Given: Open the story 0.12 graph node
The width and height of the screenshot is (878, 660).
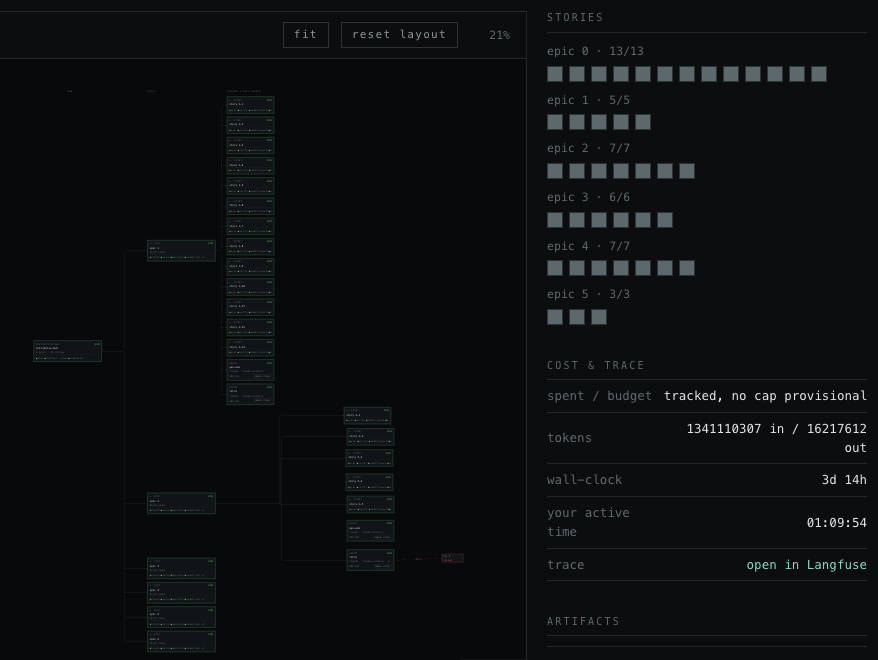Looking at the screenshot, I should pos(250,327).
